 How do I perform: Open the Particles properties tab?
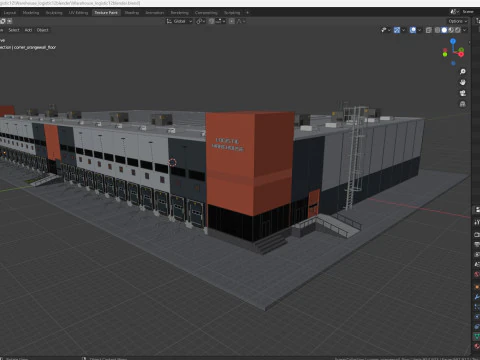(477, 307)
